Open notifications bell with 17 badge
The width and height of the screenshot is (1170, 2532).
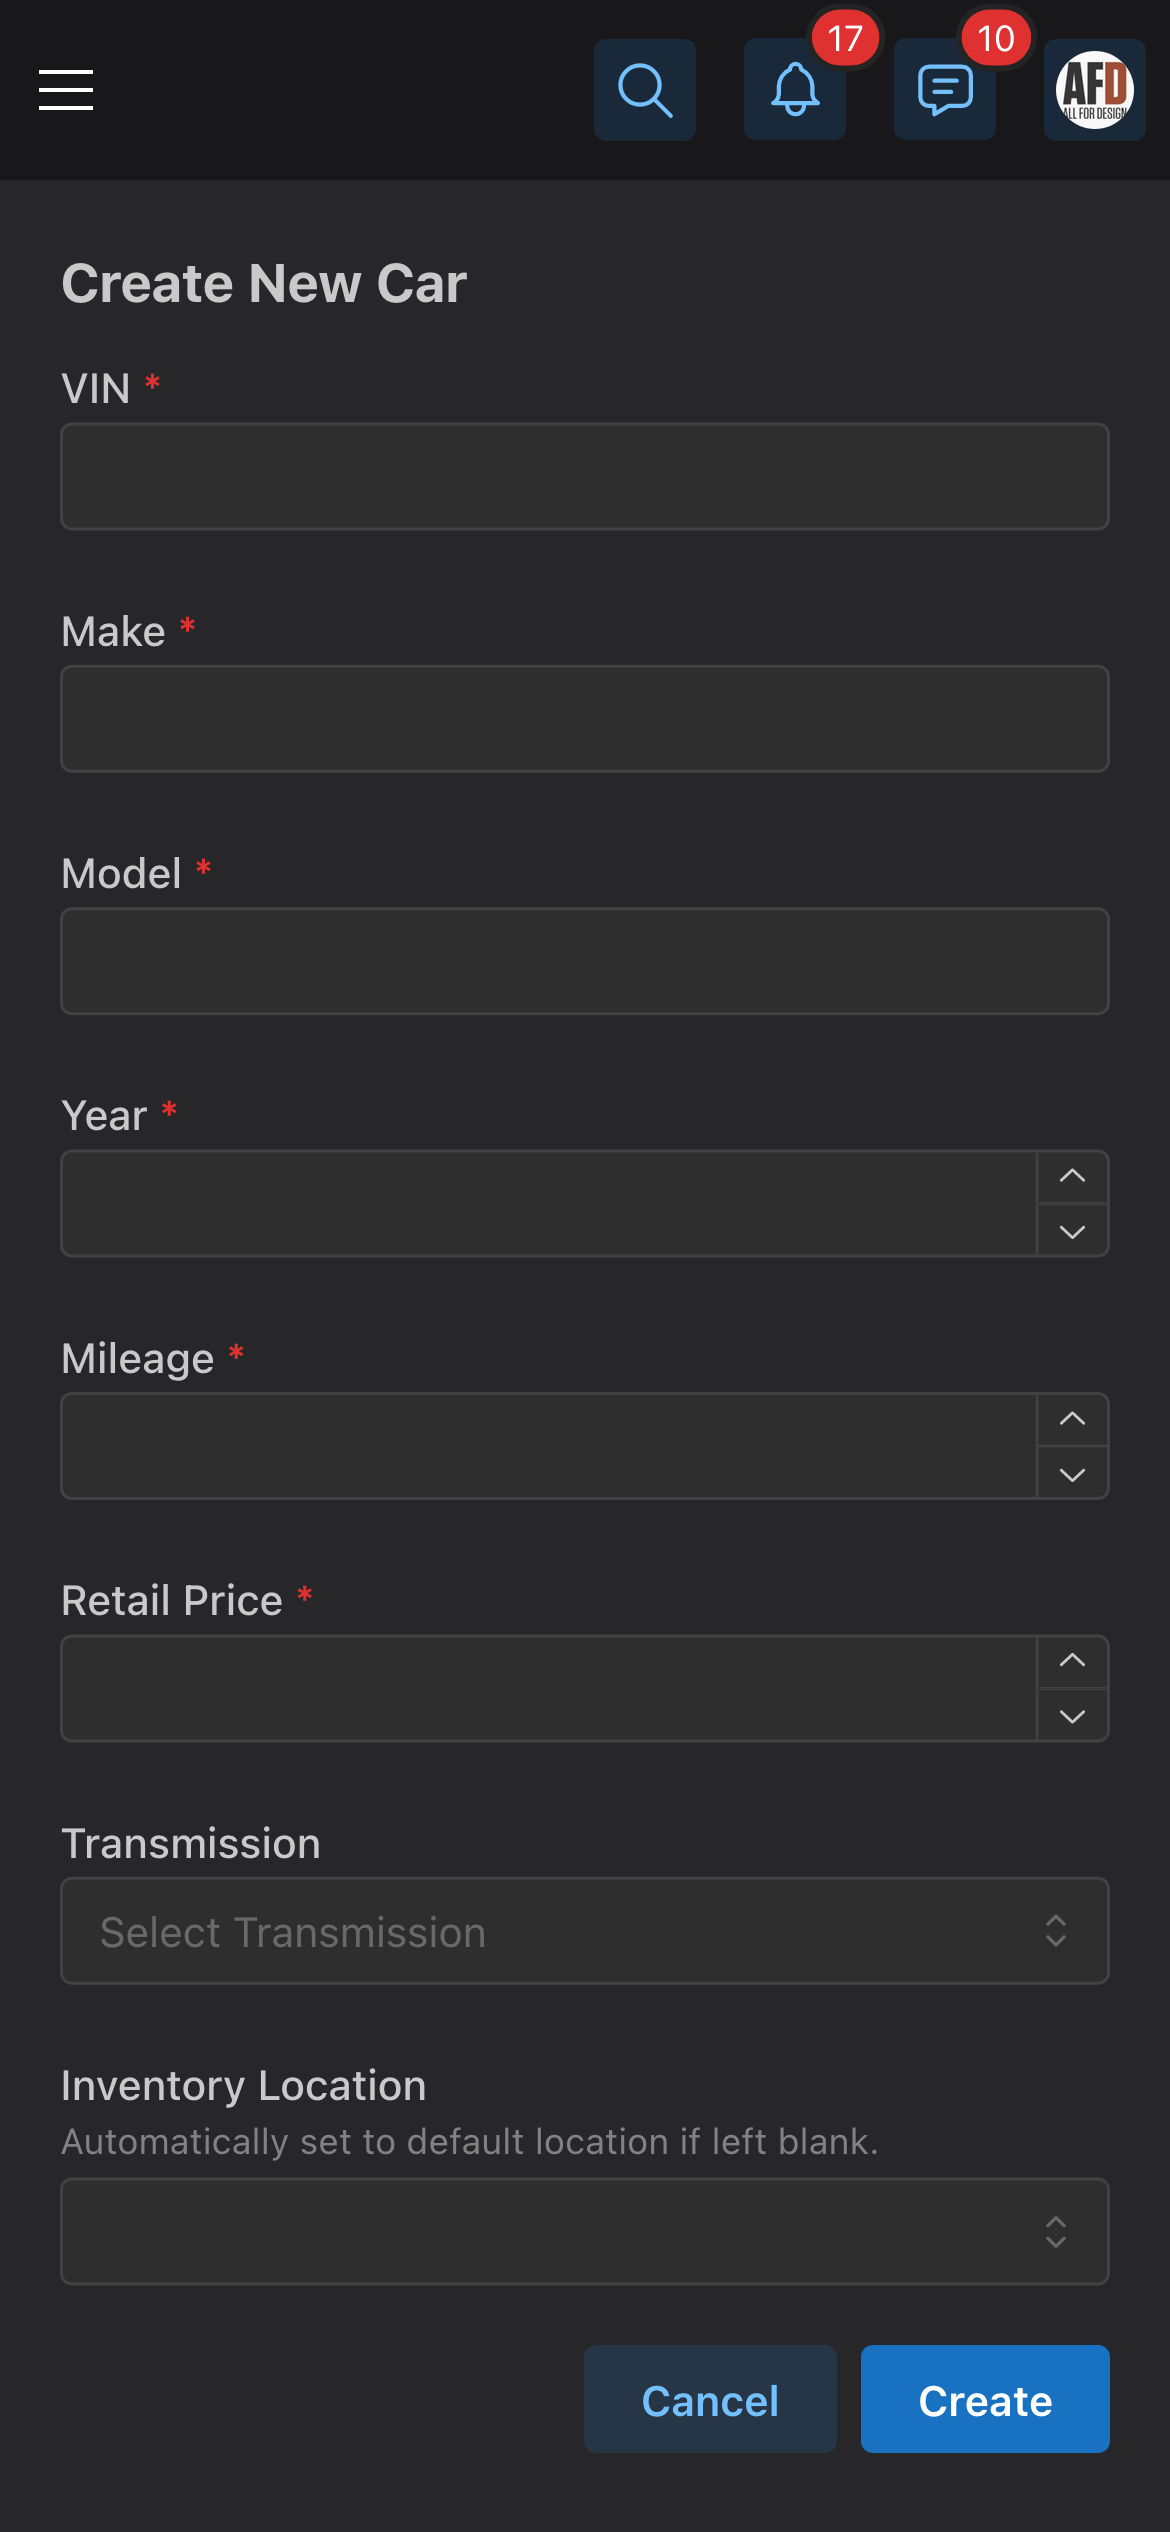(795, 90)
